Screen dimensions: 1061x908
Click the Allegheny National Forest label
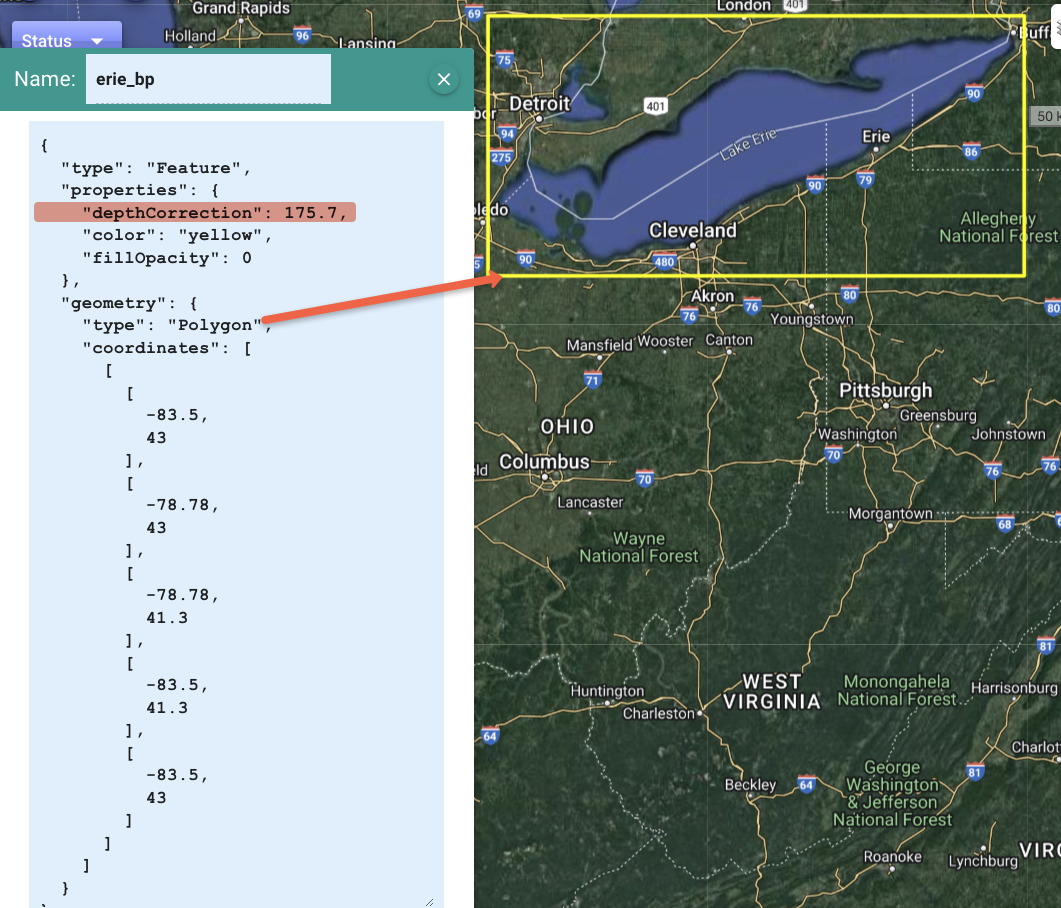[997, 227]
